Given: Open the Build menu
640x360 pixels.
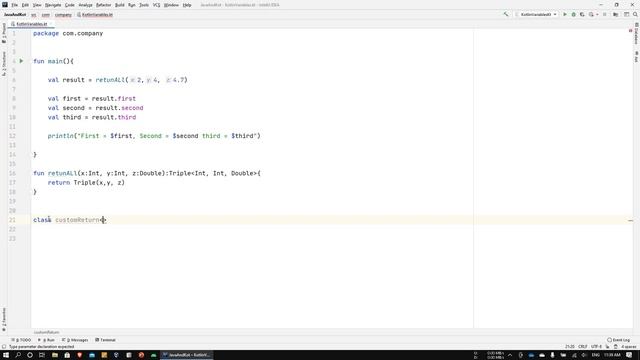Looking at the screenshot, I should point(120,5).
